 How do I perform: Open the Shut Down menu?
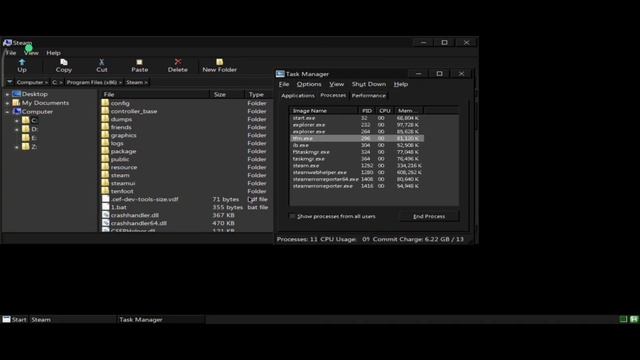click(x=369, y=84)
